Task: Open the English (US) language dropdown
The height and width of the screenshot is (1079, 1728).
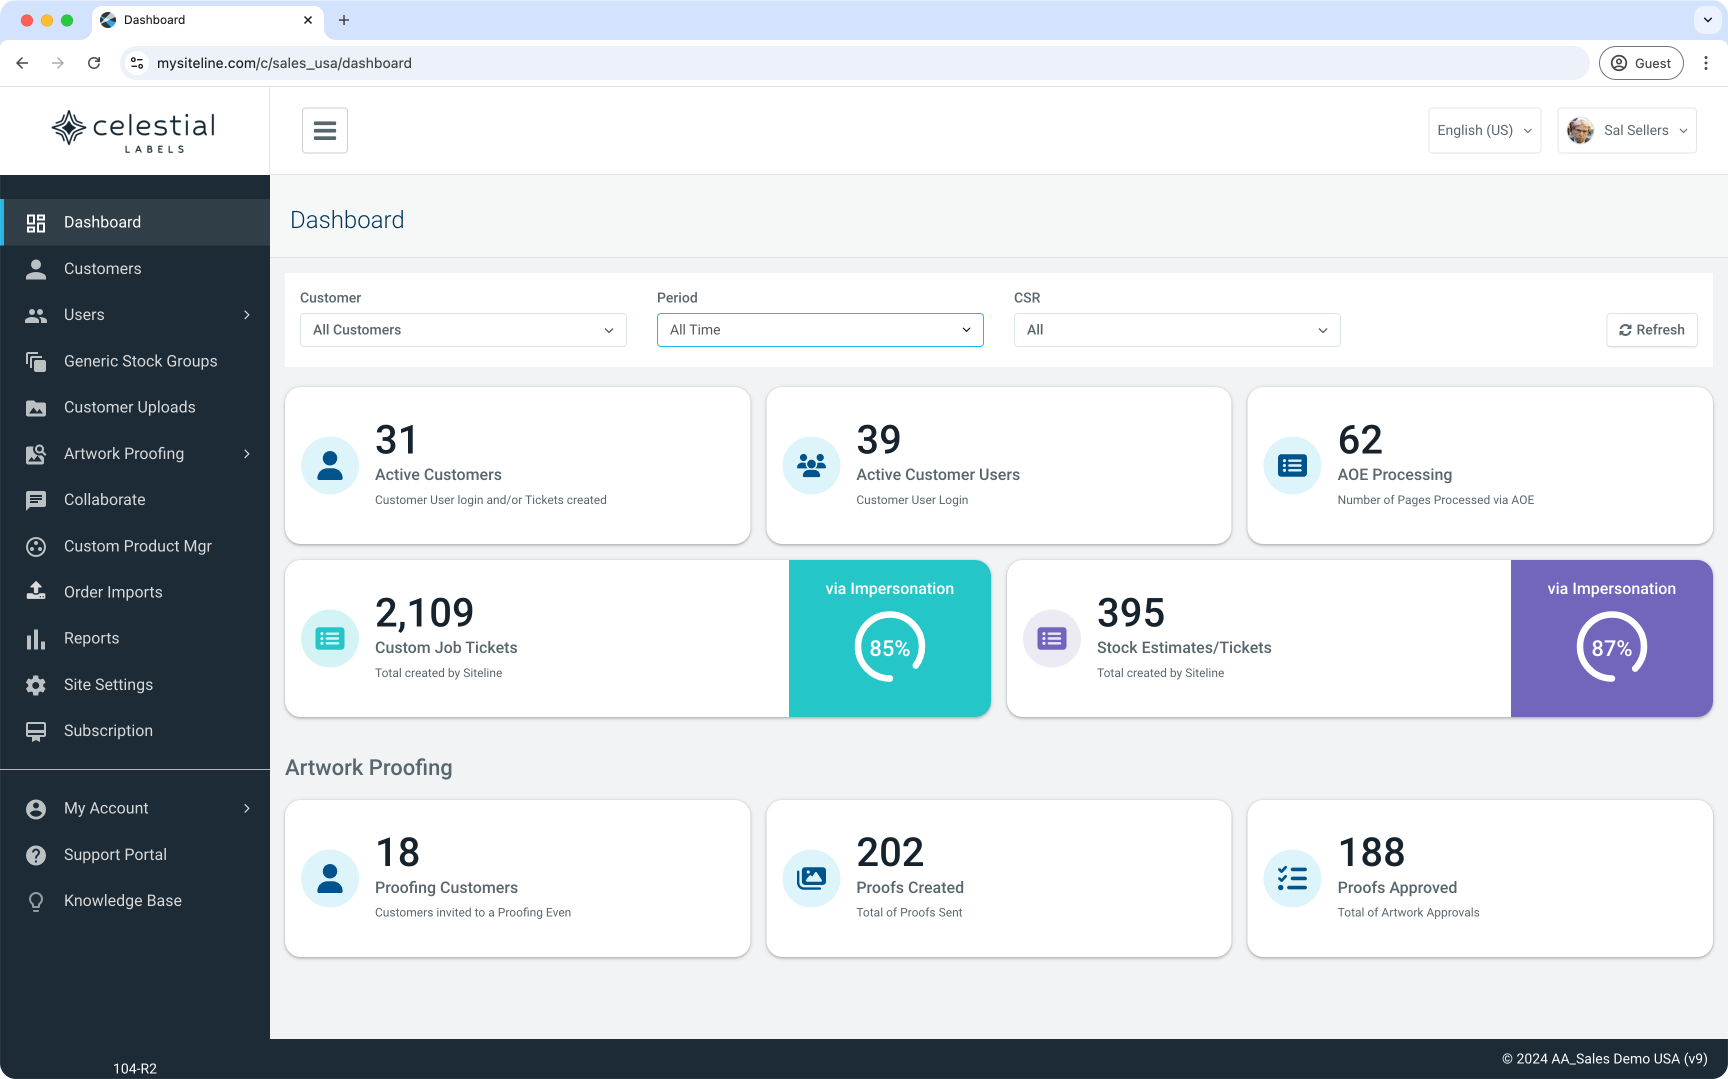Action: pyautogui.click(x=1484, y=130)
